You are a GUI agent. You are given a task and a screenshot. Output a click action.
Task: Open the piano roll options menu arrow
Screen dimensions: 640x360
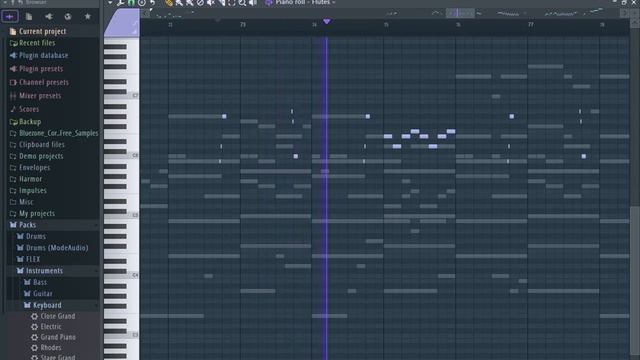tap(110, 2)
